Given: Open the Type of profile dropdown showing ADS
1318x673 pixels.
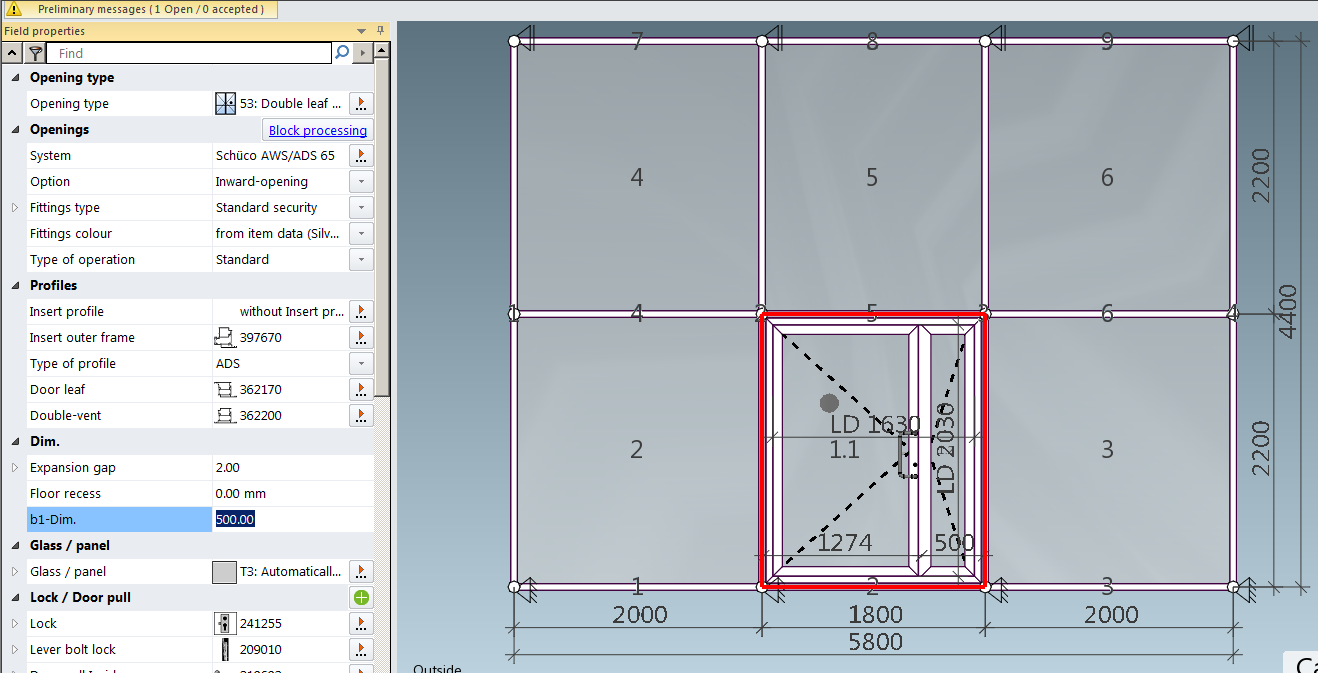Looking at the screenshot, I should click(361, 363).
